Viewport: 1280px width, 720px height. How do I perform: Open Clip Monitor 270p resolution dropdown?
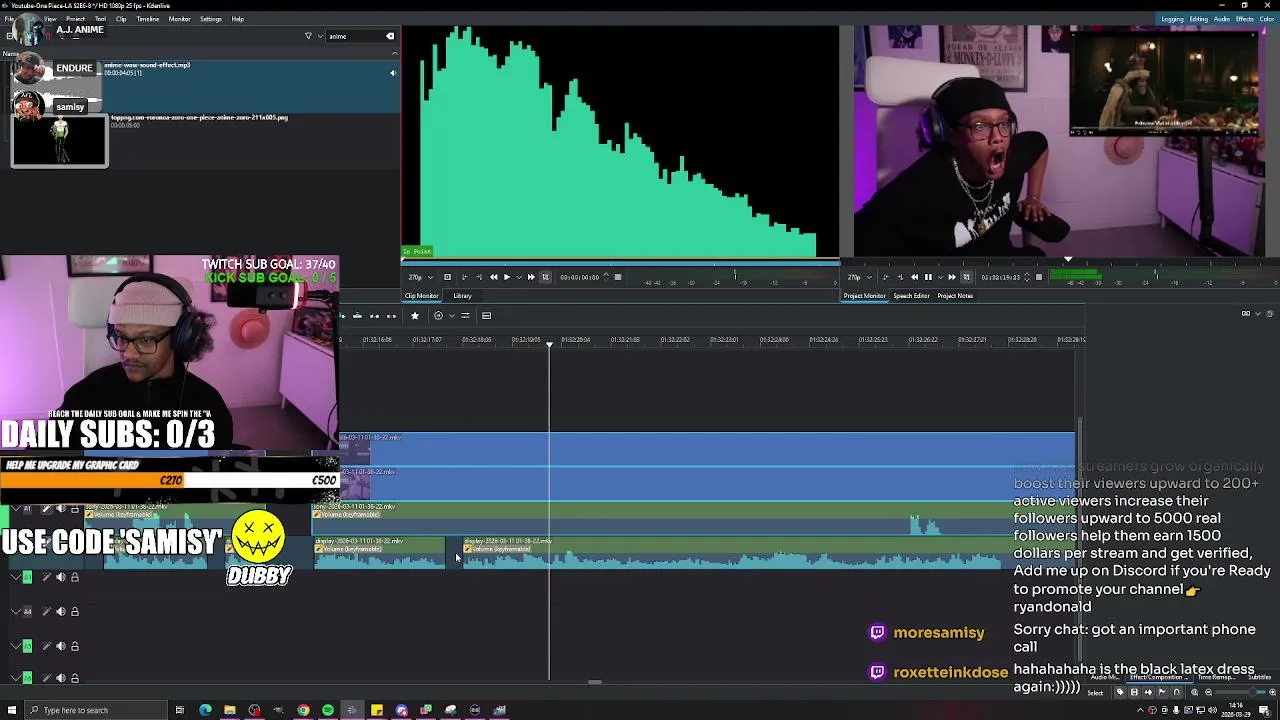pos(421,277)
